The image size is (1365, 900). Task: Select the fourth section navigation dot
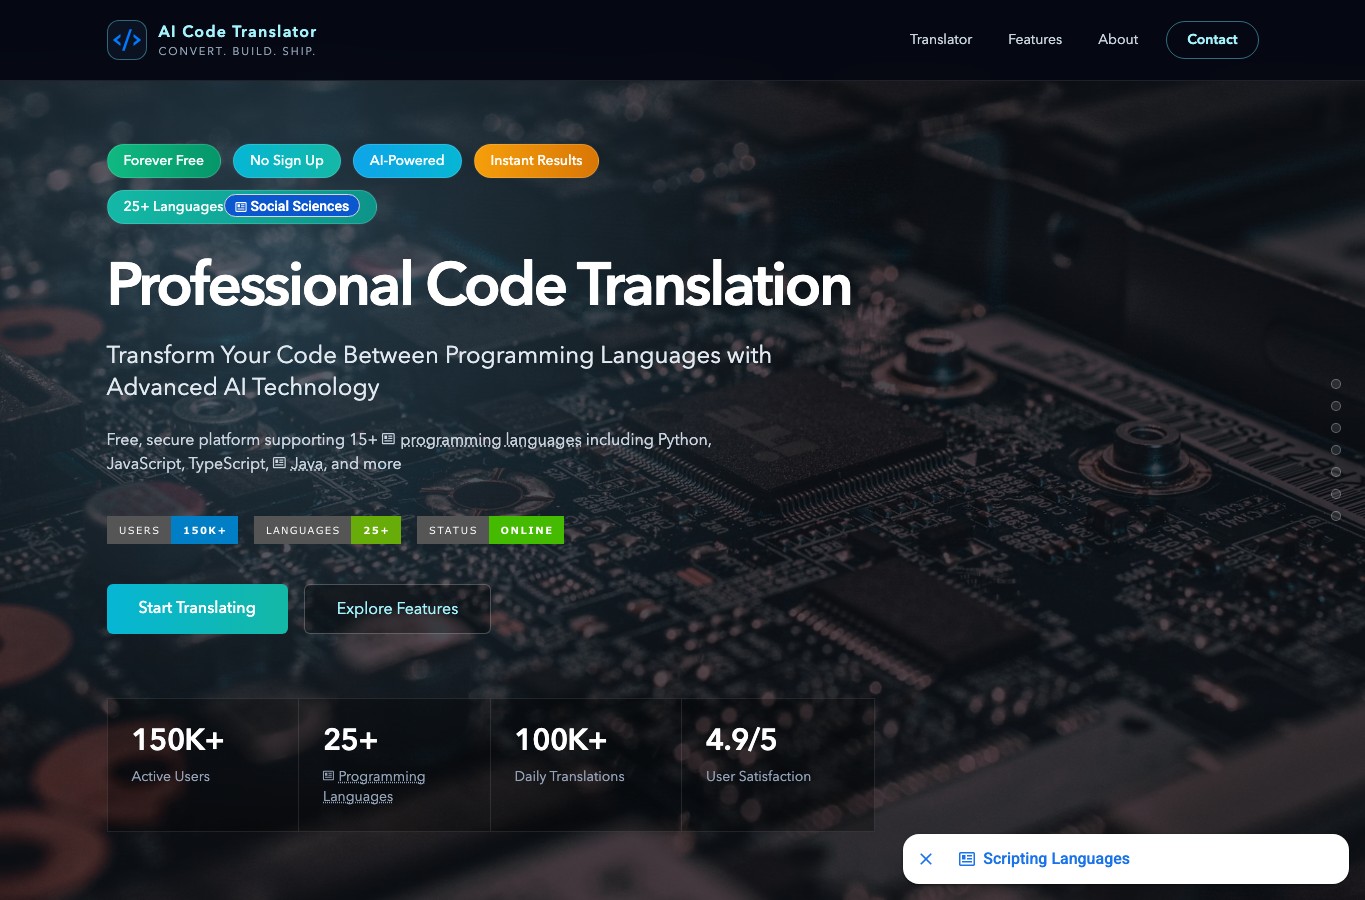[x=1336, y=450]
